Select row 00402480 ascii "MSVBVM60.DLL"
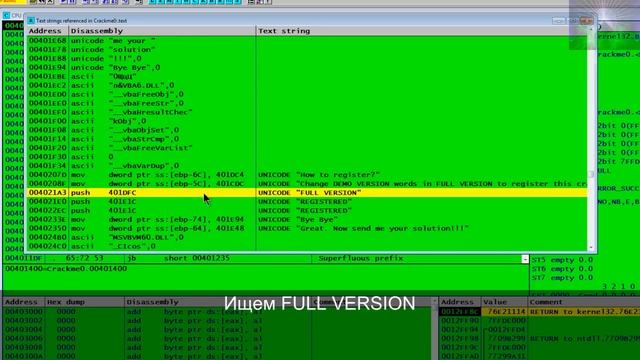The width and height of the screenshot is (640, 360). (x=307, y=238)
